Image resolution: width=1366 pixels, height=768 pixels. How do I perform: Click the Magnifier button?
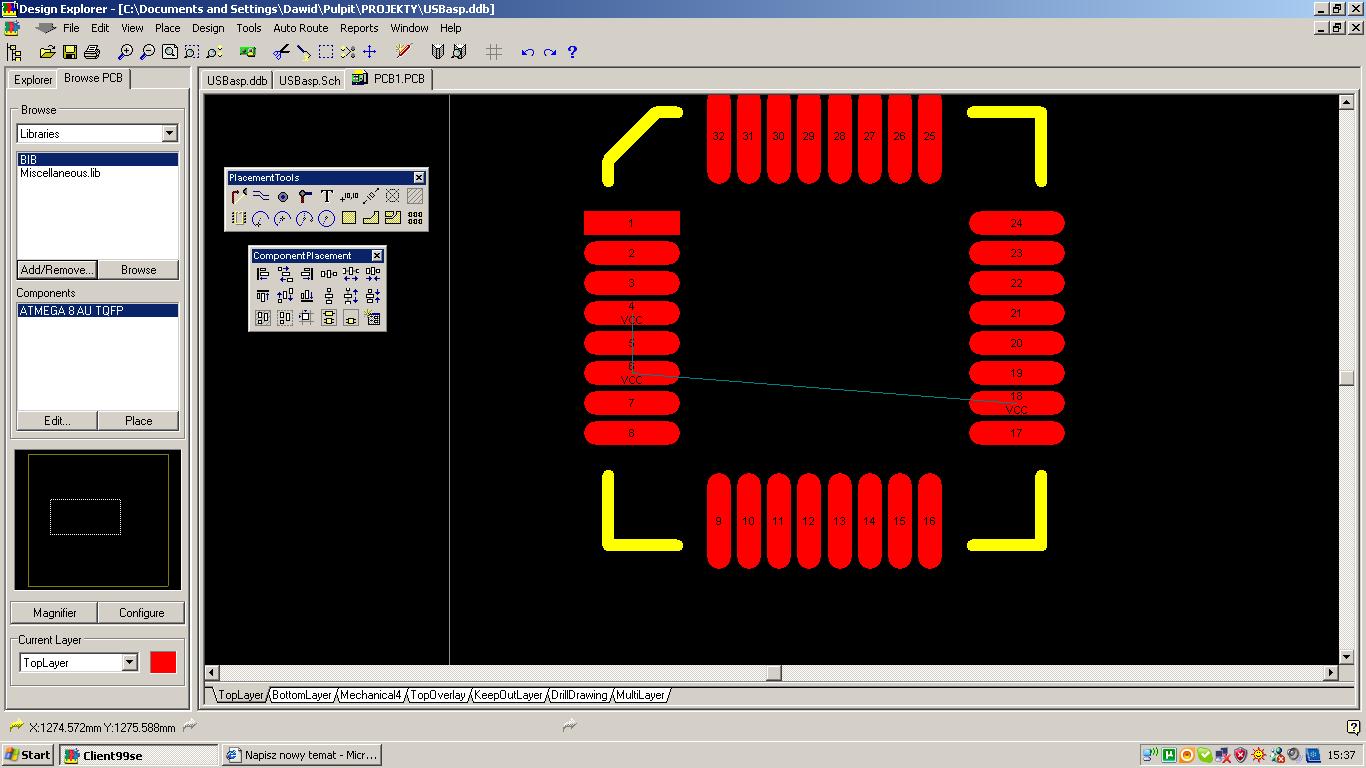55,613
